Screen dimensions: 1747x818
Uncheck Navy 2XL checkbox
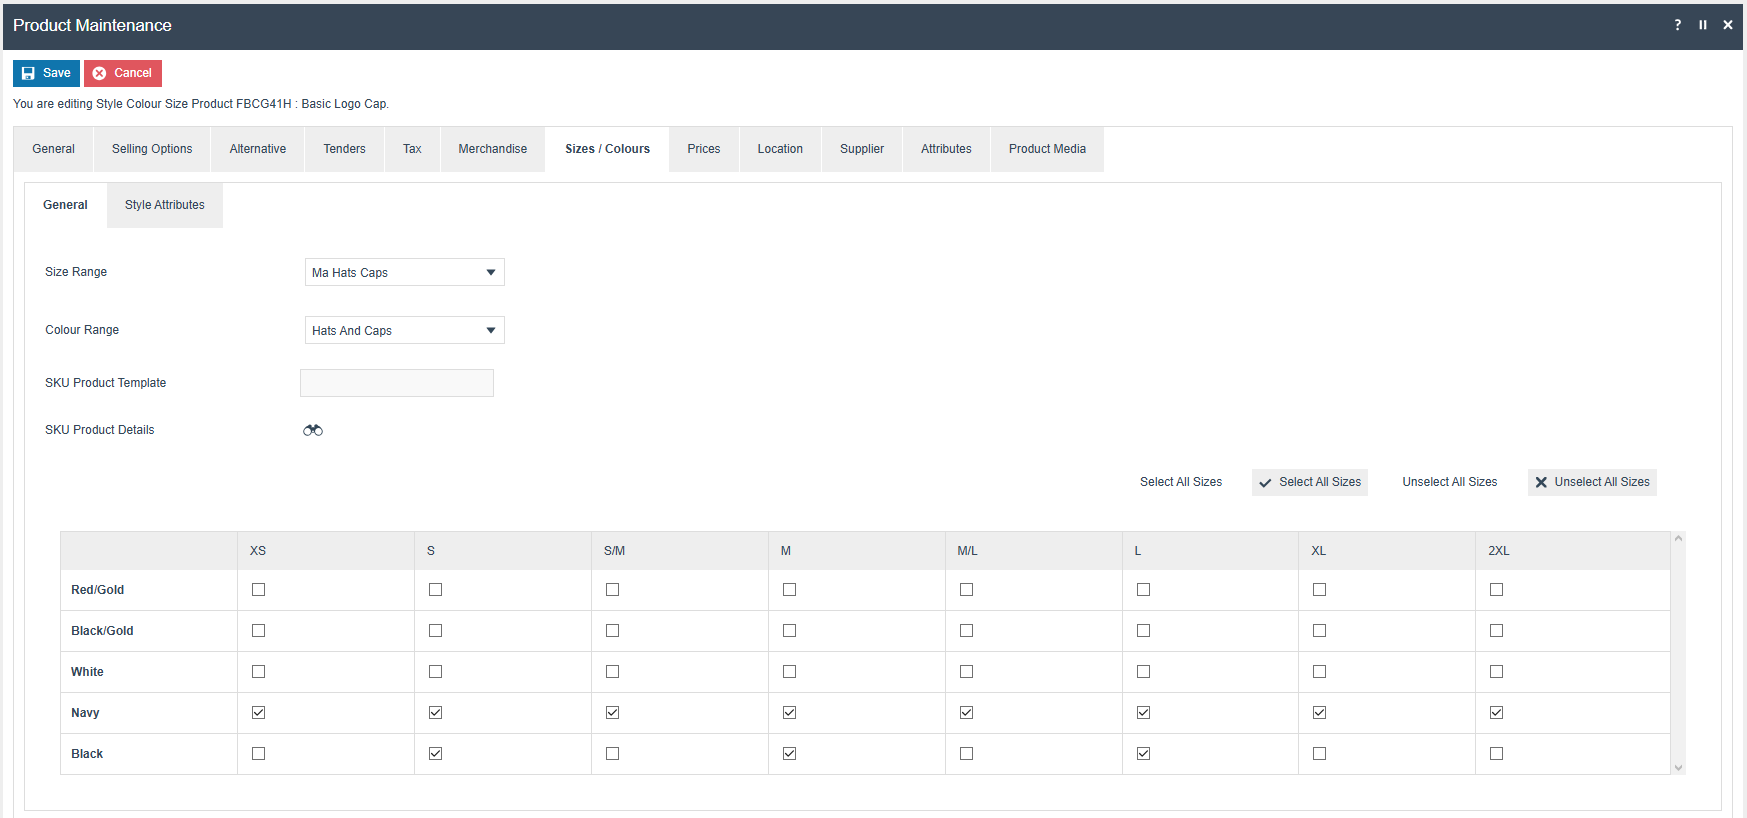click(1497, 713)
